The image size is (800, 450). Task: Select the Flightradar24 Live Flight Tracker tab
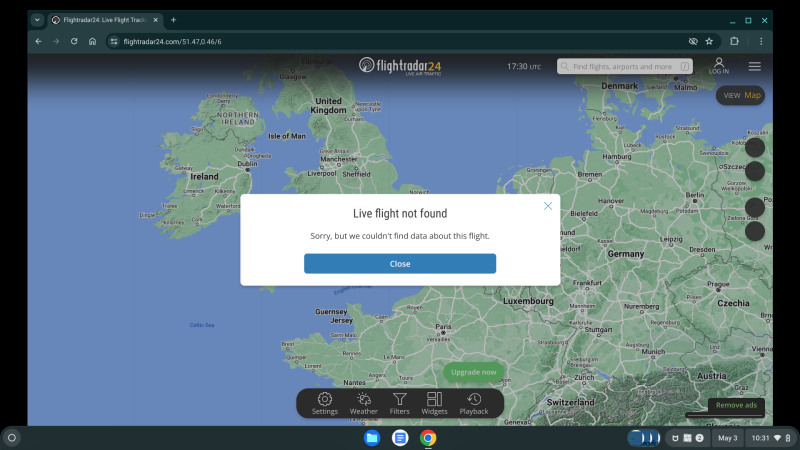pos(105,20)
